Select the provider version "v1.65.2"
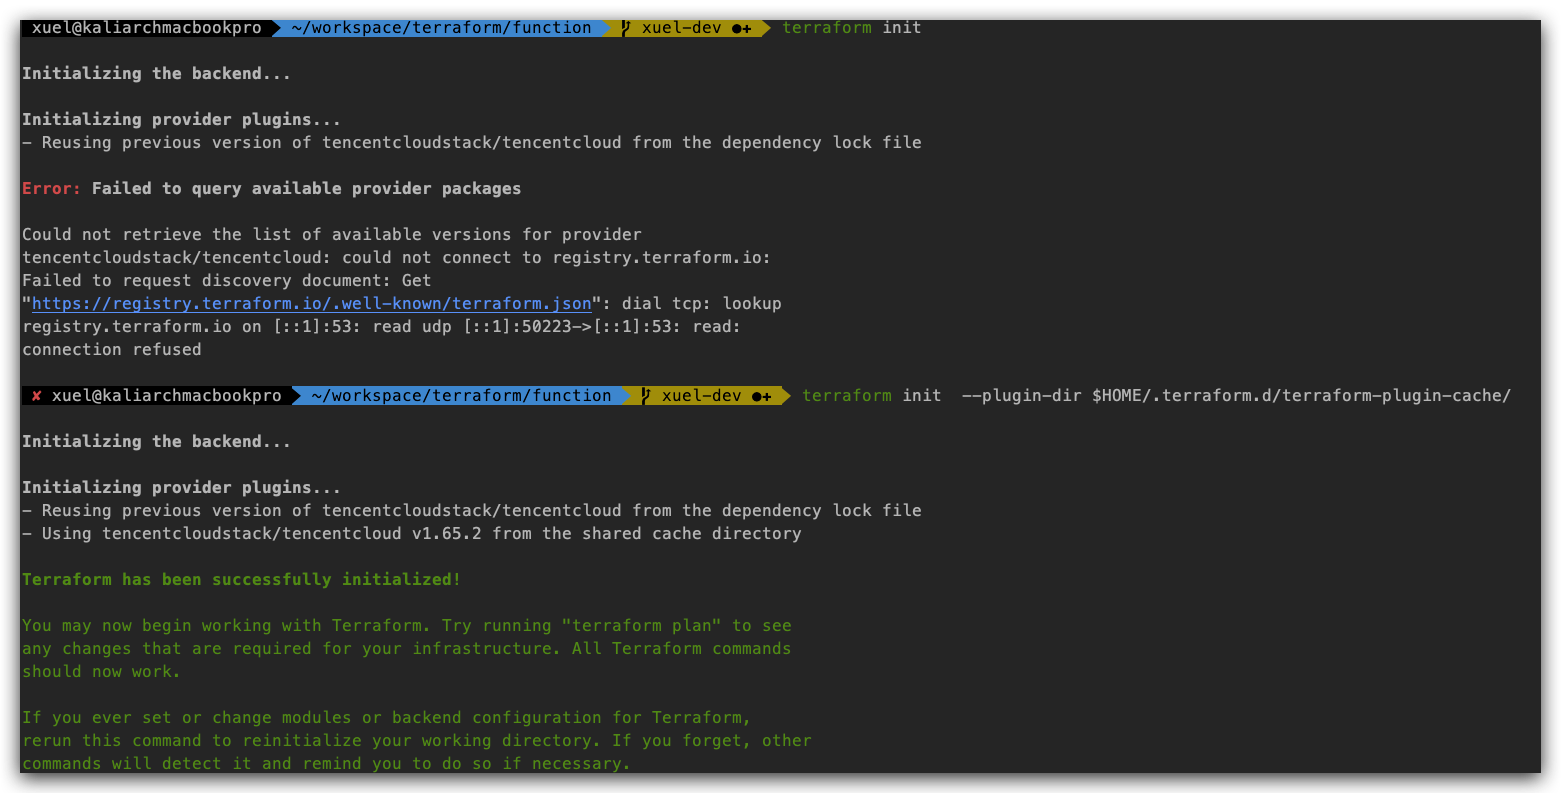The height and width of the screenshot is (793, 1561). [446, 534]
